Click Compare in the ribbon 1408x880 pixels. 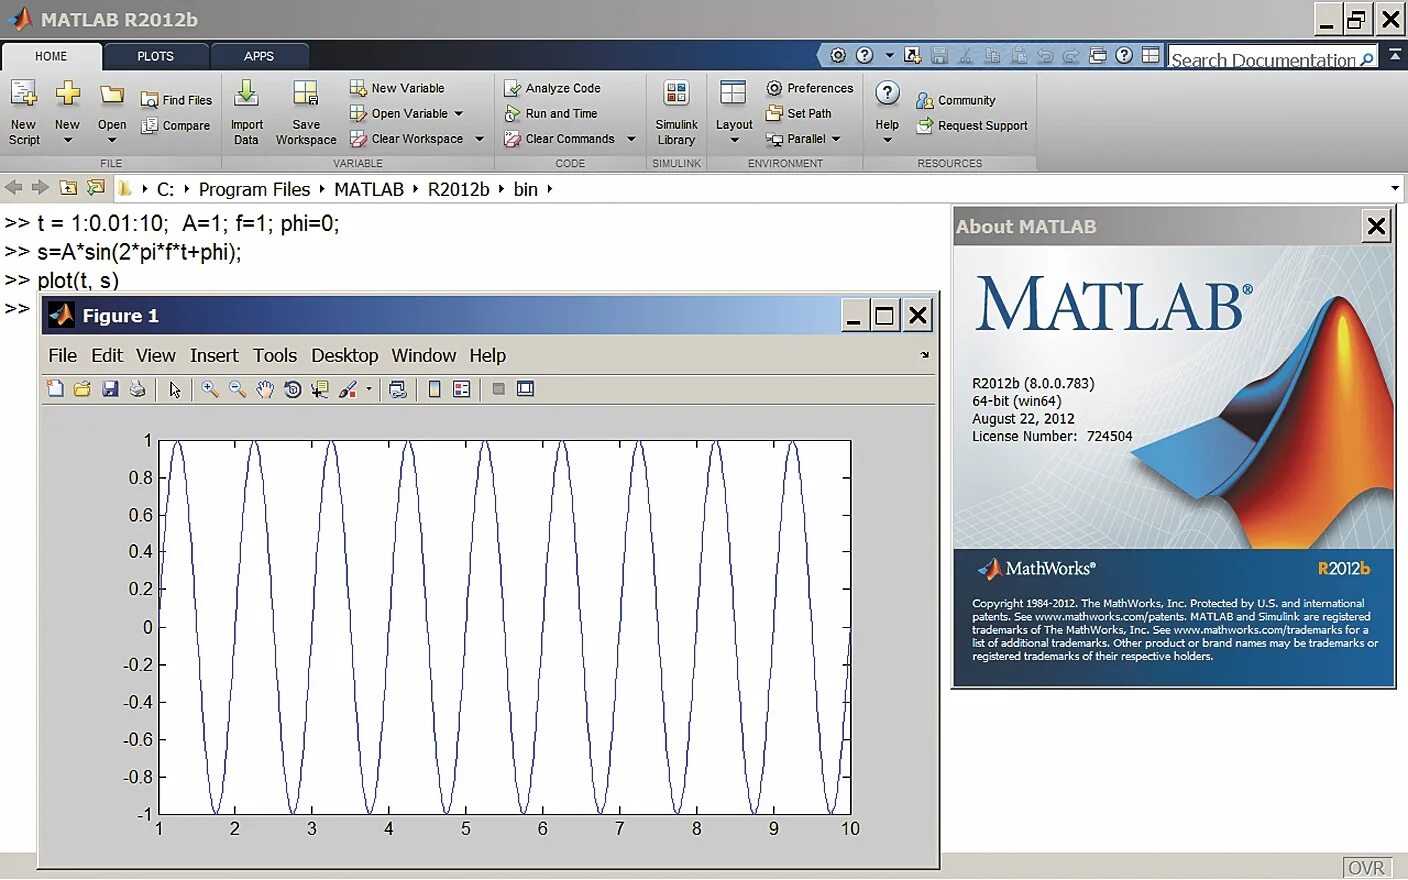tap(176, 126)
